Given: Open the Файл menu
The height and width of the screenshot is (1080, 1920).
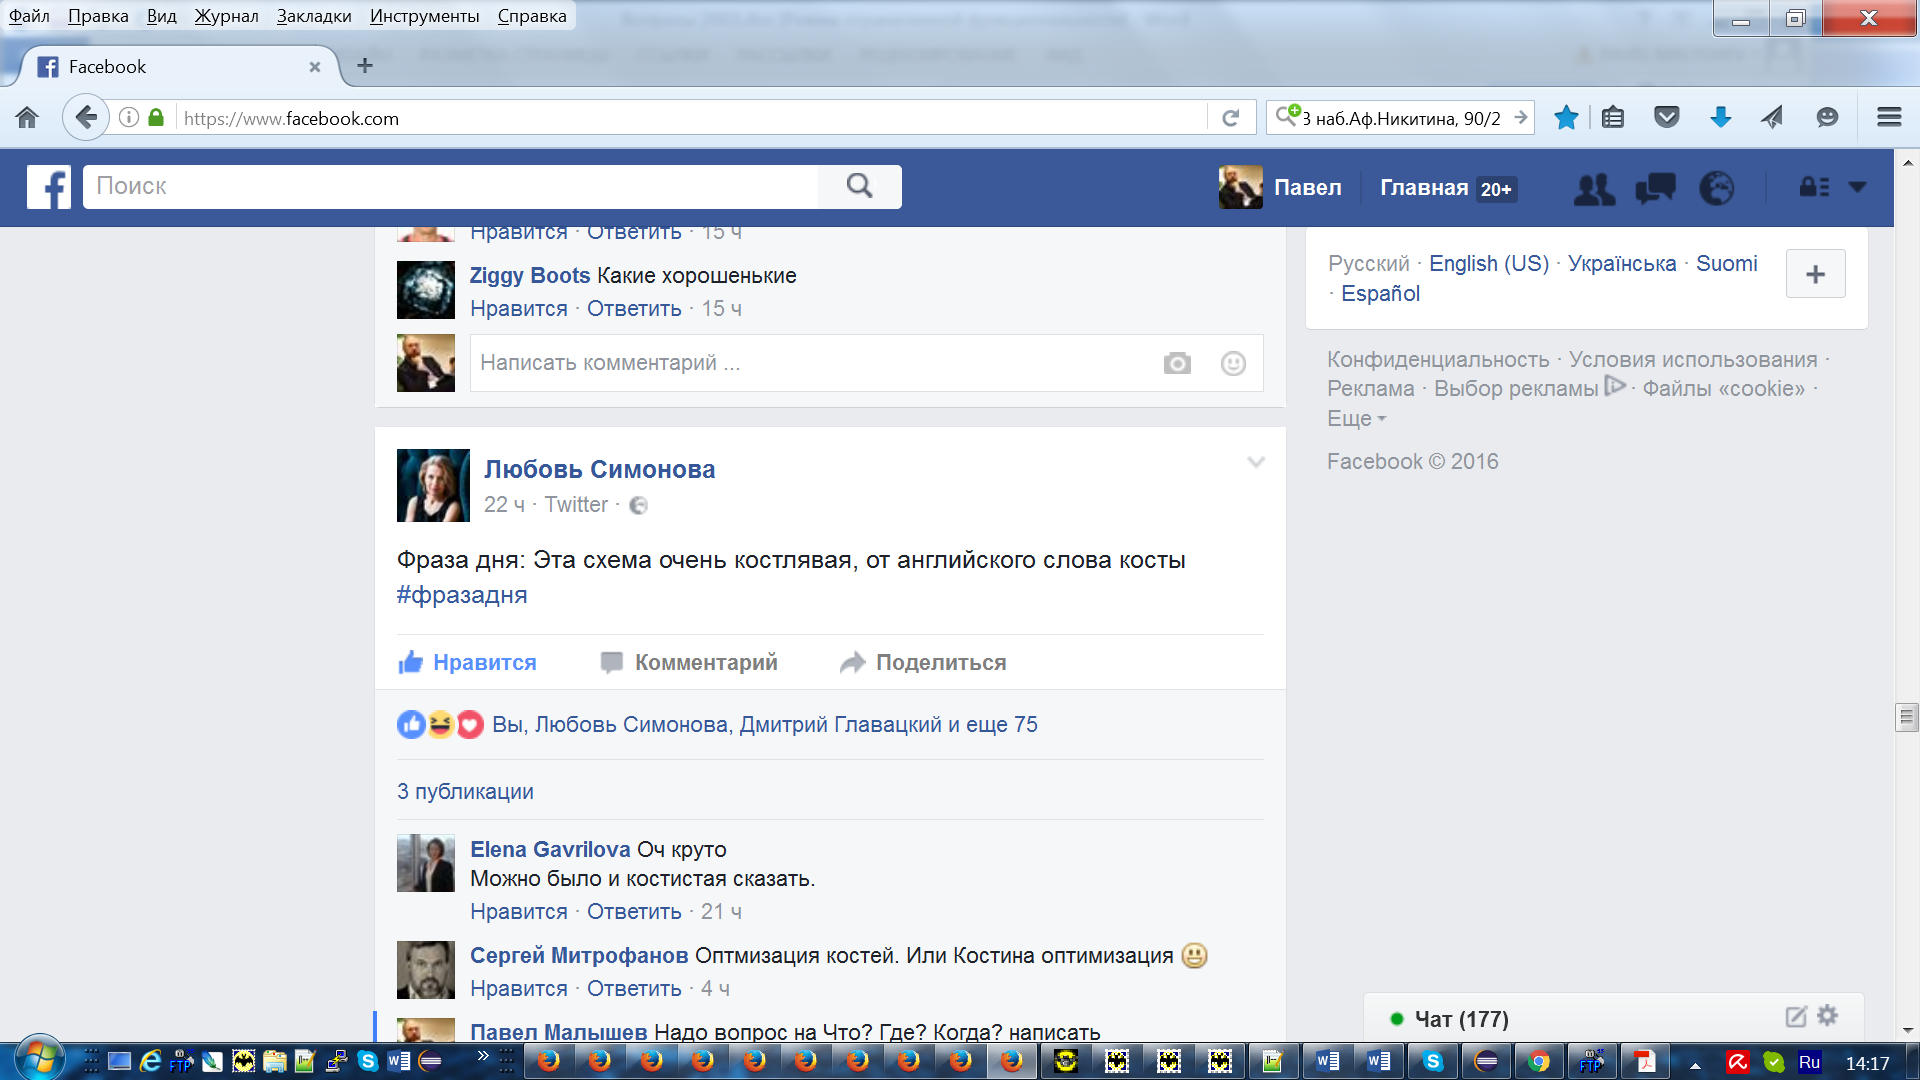Looking at the screenshot, I should (x=29, y=16).
